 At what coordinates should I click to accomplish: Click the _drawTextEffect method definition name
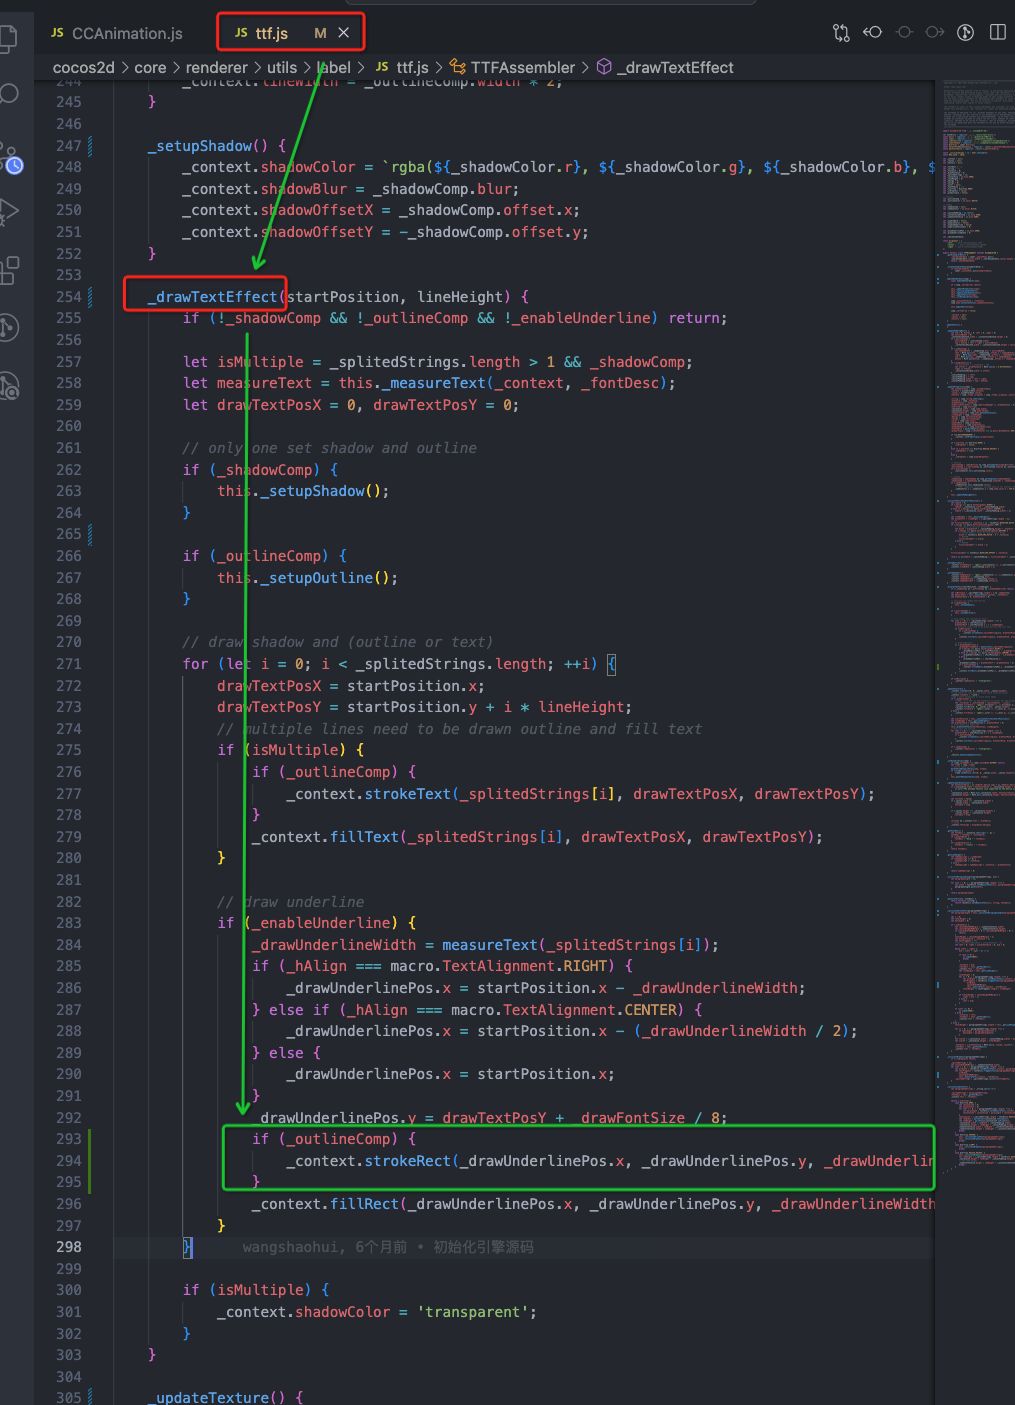tap(212, 297)
